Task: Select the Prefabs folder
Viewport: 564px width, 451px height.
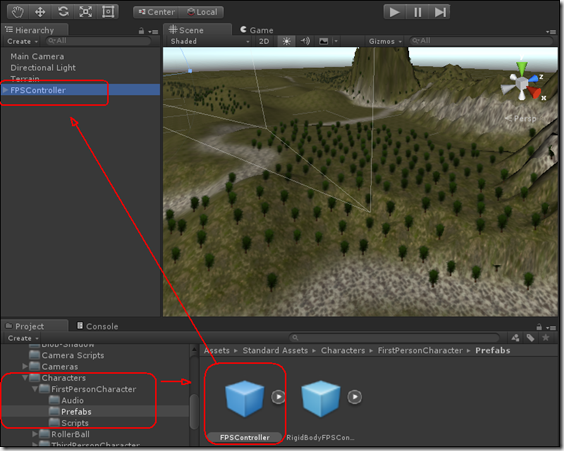Action: pyautogui.click(x=76, y=411)
